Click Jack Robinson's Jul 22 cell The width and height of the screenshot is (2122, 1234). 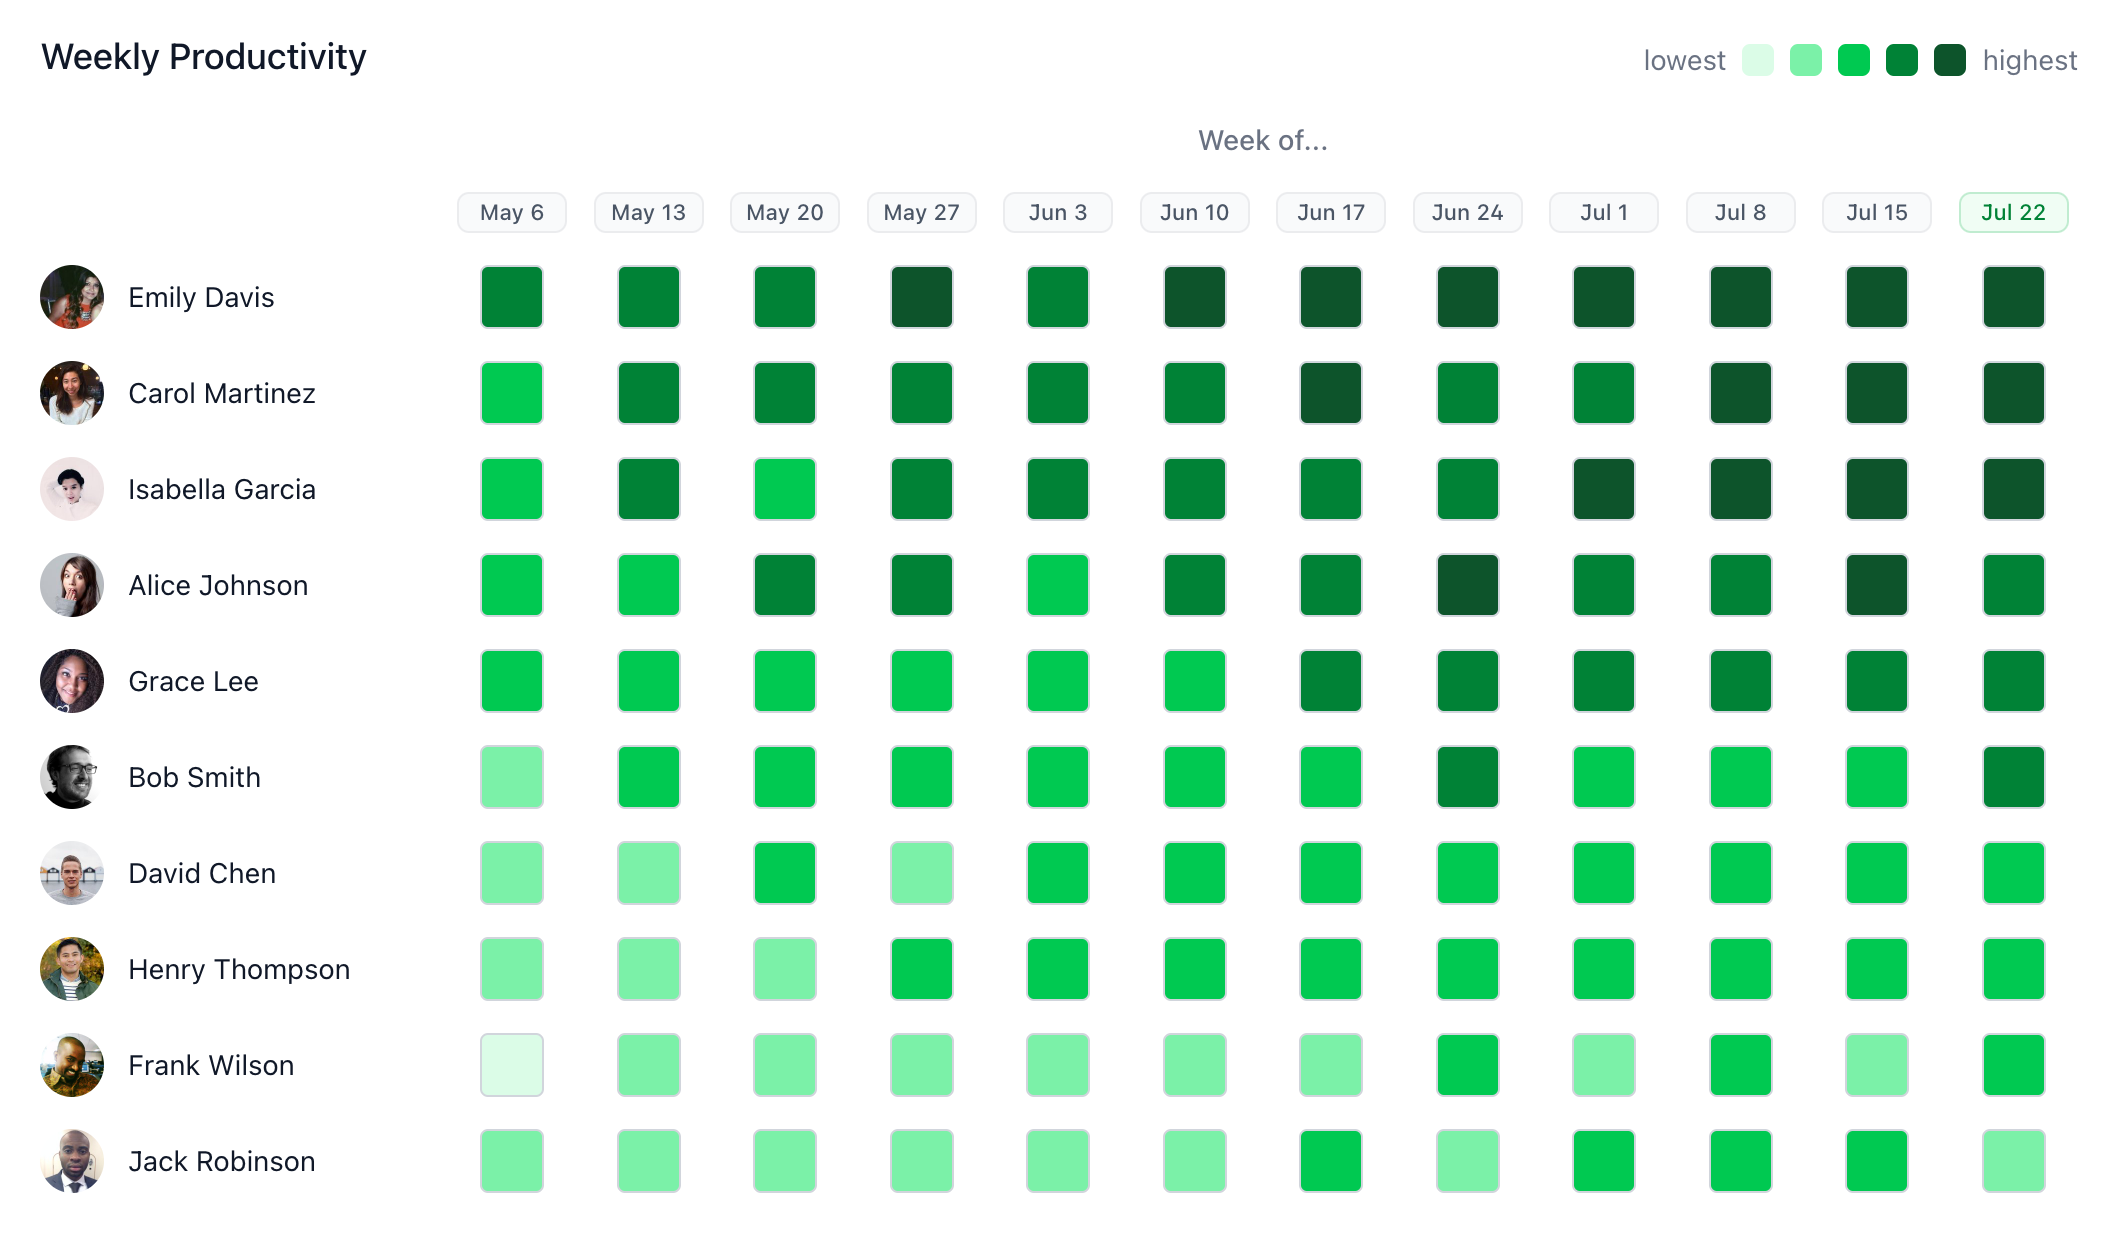click(2013, 1161)
